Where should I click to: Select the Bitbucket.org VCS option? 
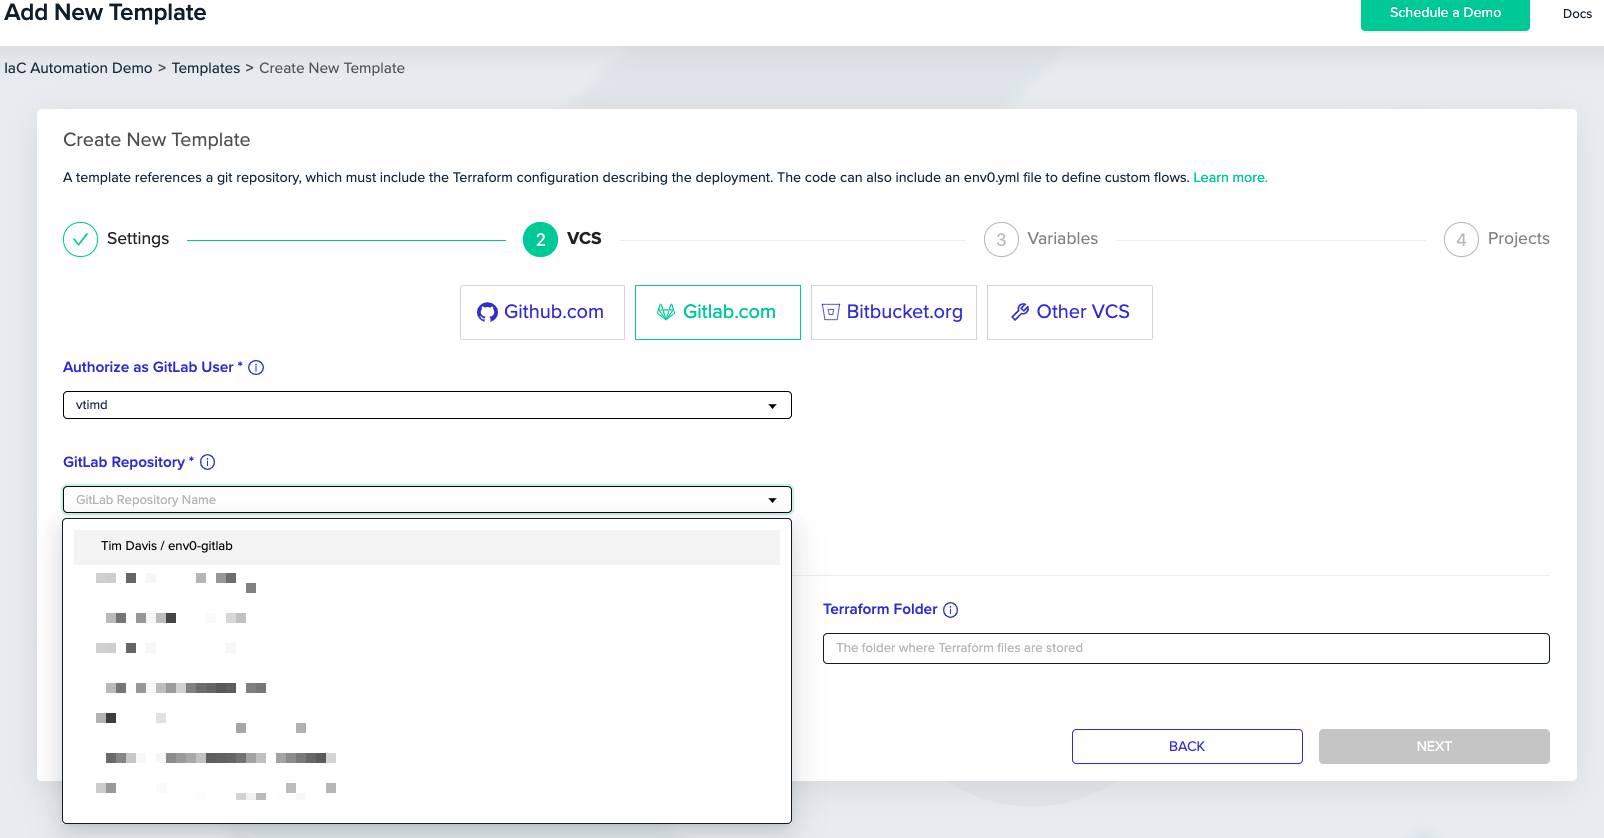894,312
